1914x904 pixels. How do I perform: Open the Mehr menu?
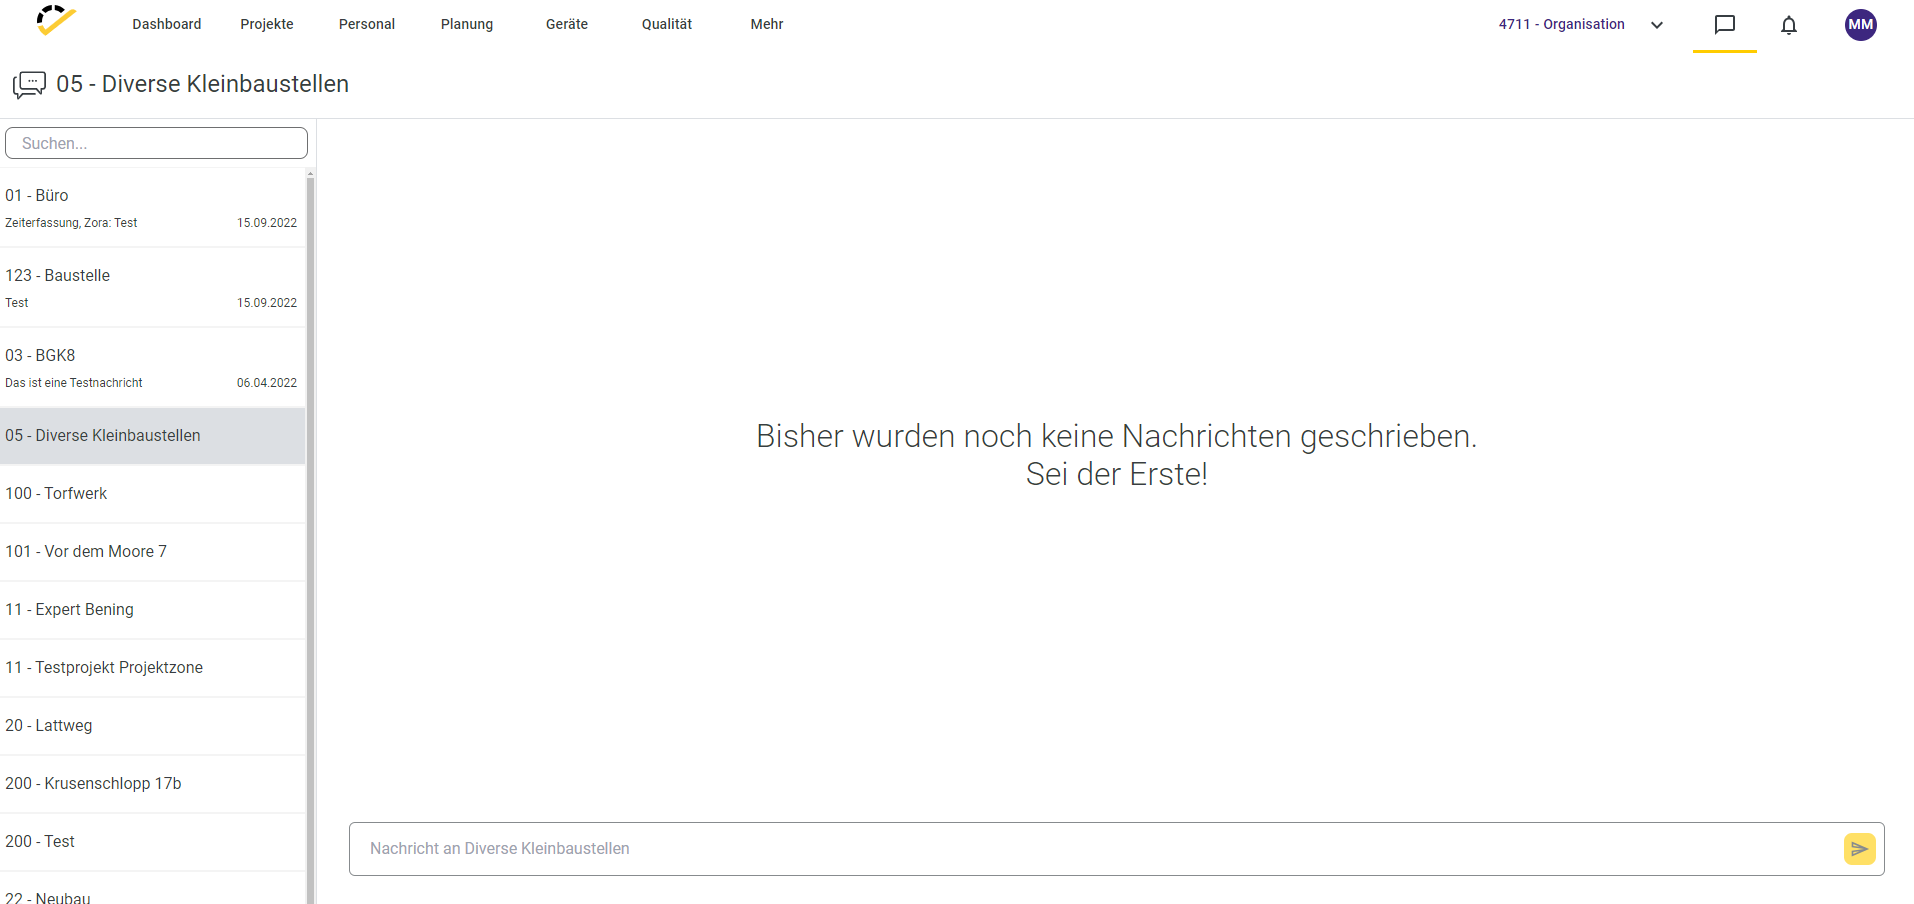click(x=767, y=24)
